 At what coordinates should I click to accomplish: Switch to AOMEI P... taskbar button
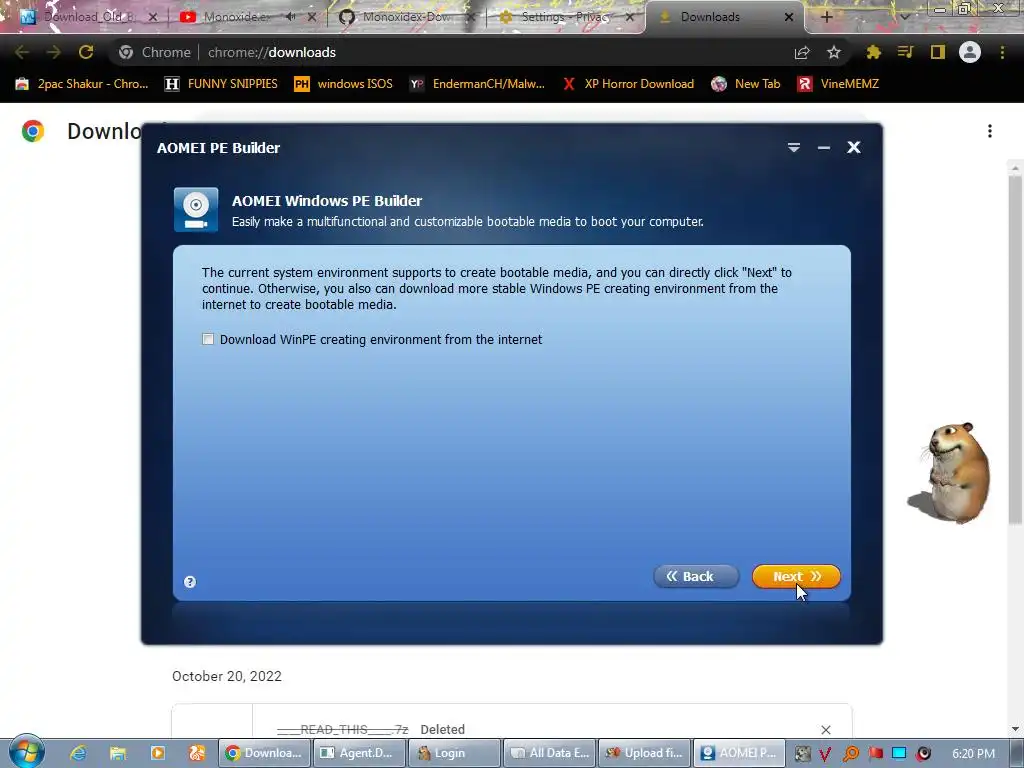pyautogui.click(x=739, y=753)
